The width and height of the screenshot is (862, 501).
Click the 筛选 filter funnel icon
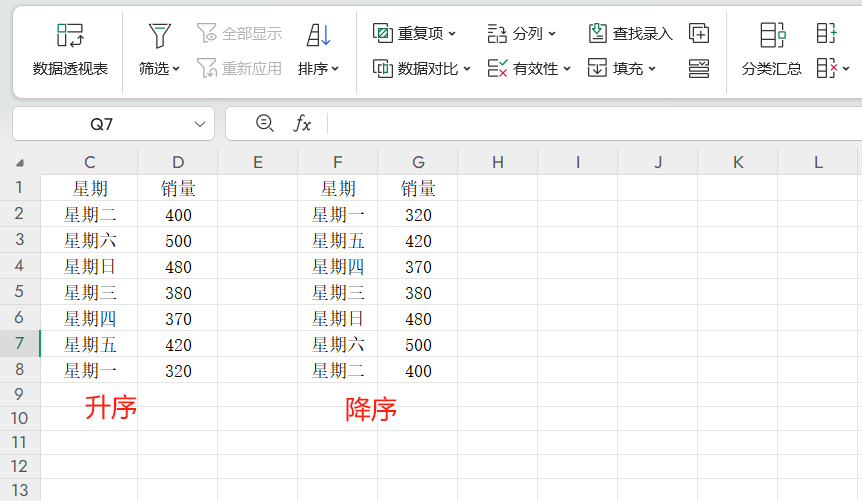click(159, 36)
